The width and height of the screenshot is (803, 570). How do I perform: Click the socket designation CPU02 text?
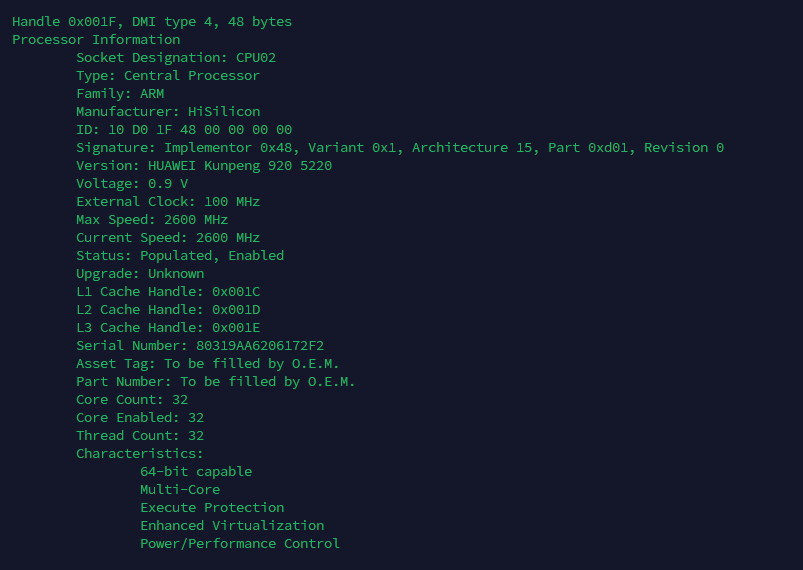[x=256, y=57]
